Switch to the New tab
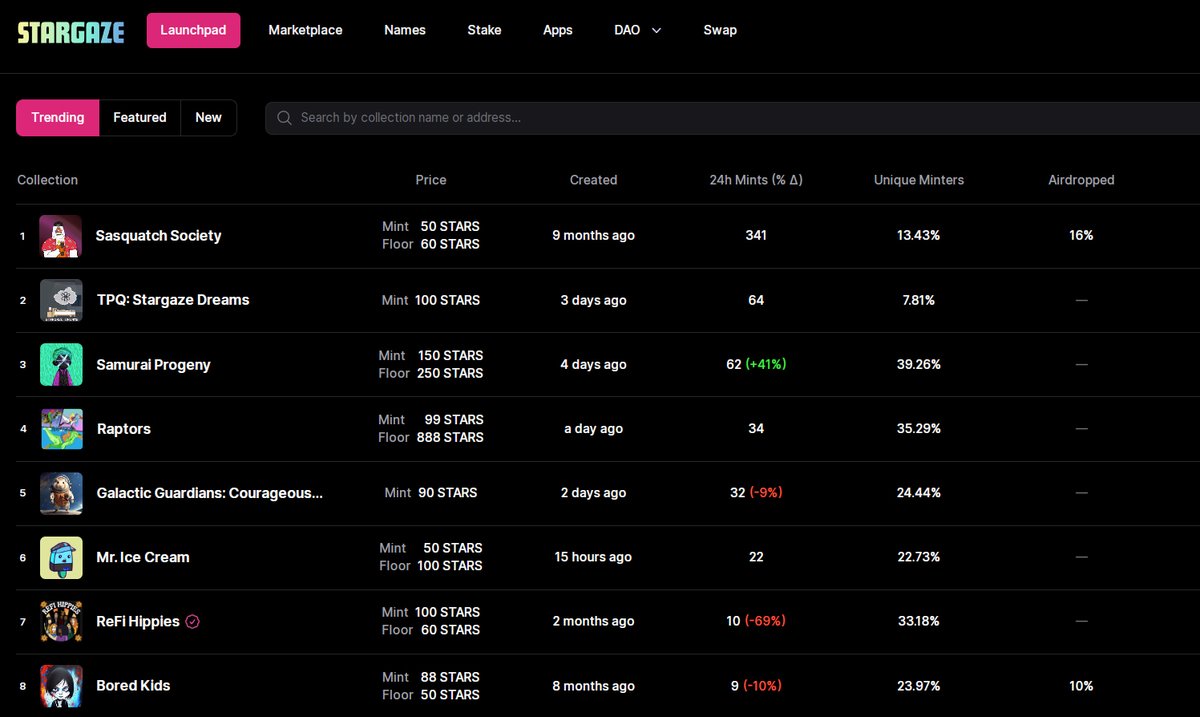Image resolution: width=1200 pixels, height=717 pixels. pos(208,118)
